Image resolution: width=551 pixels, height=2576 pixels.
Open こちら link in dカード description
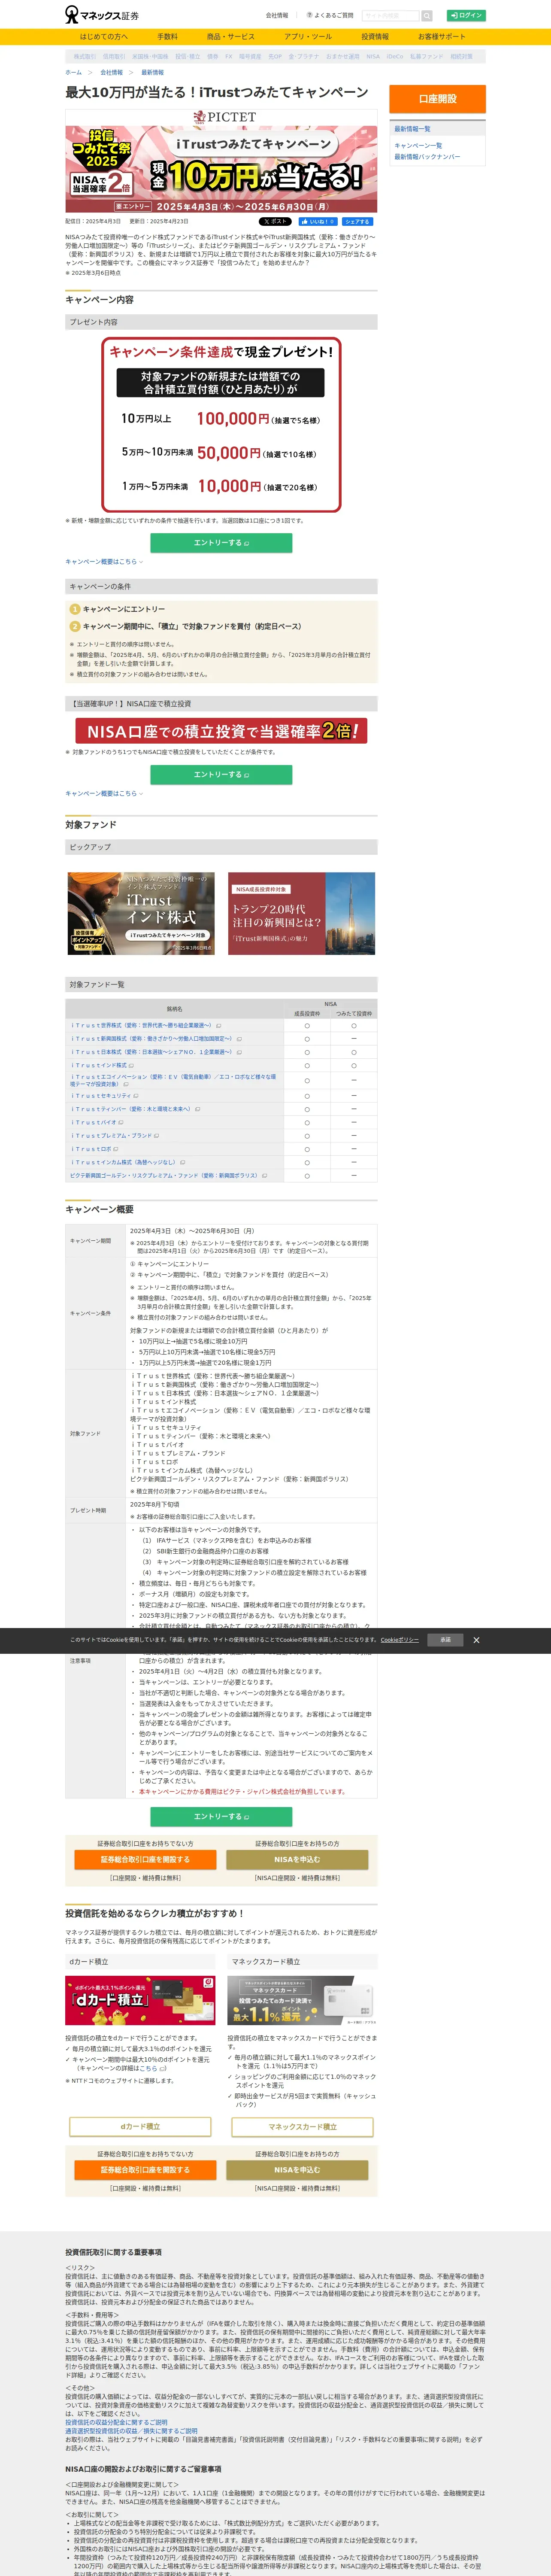click(147, 2069)
